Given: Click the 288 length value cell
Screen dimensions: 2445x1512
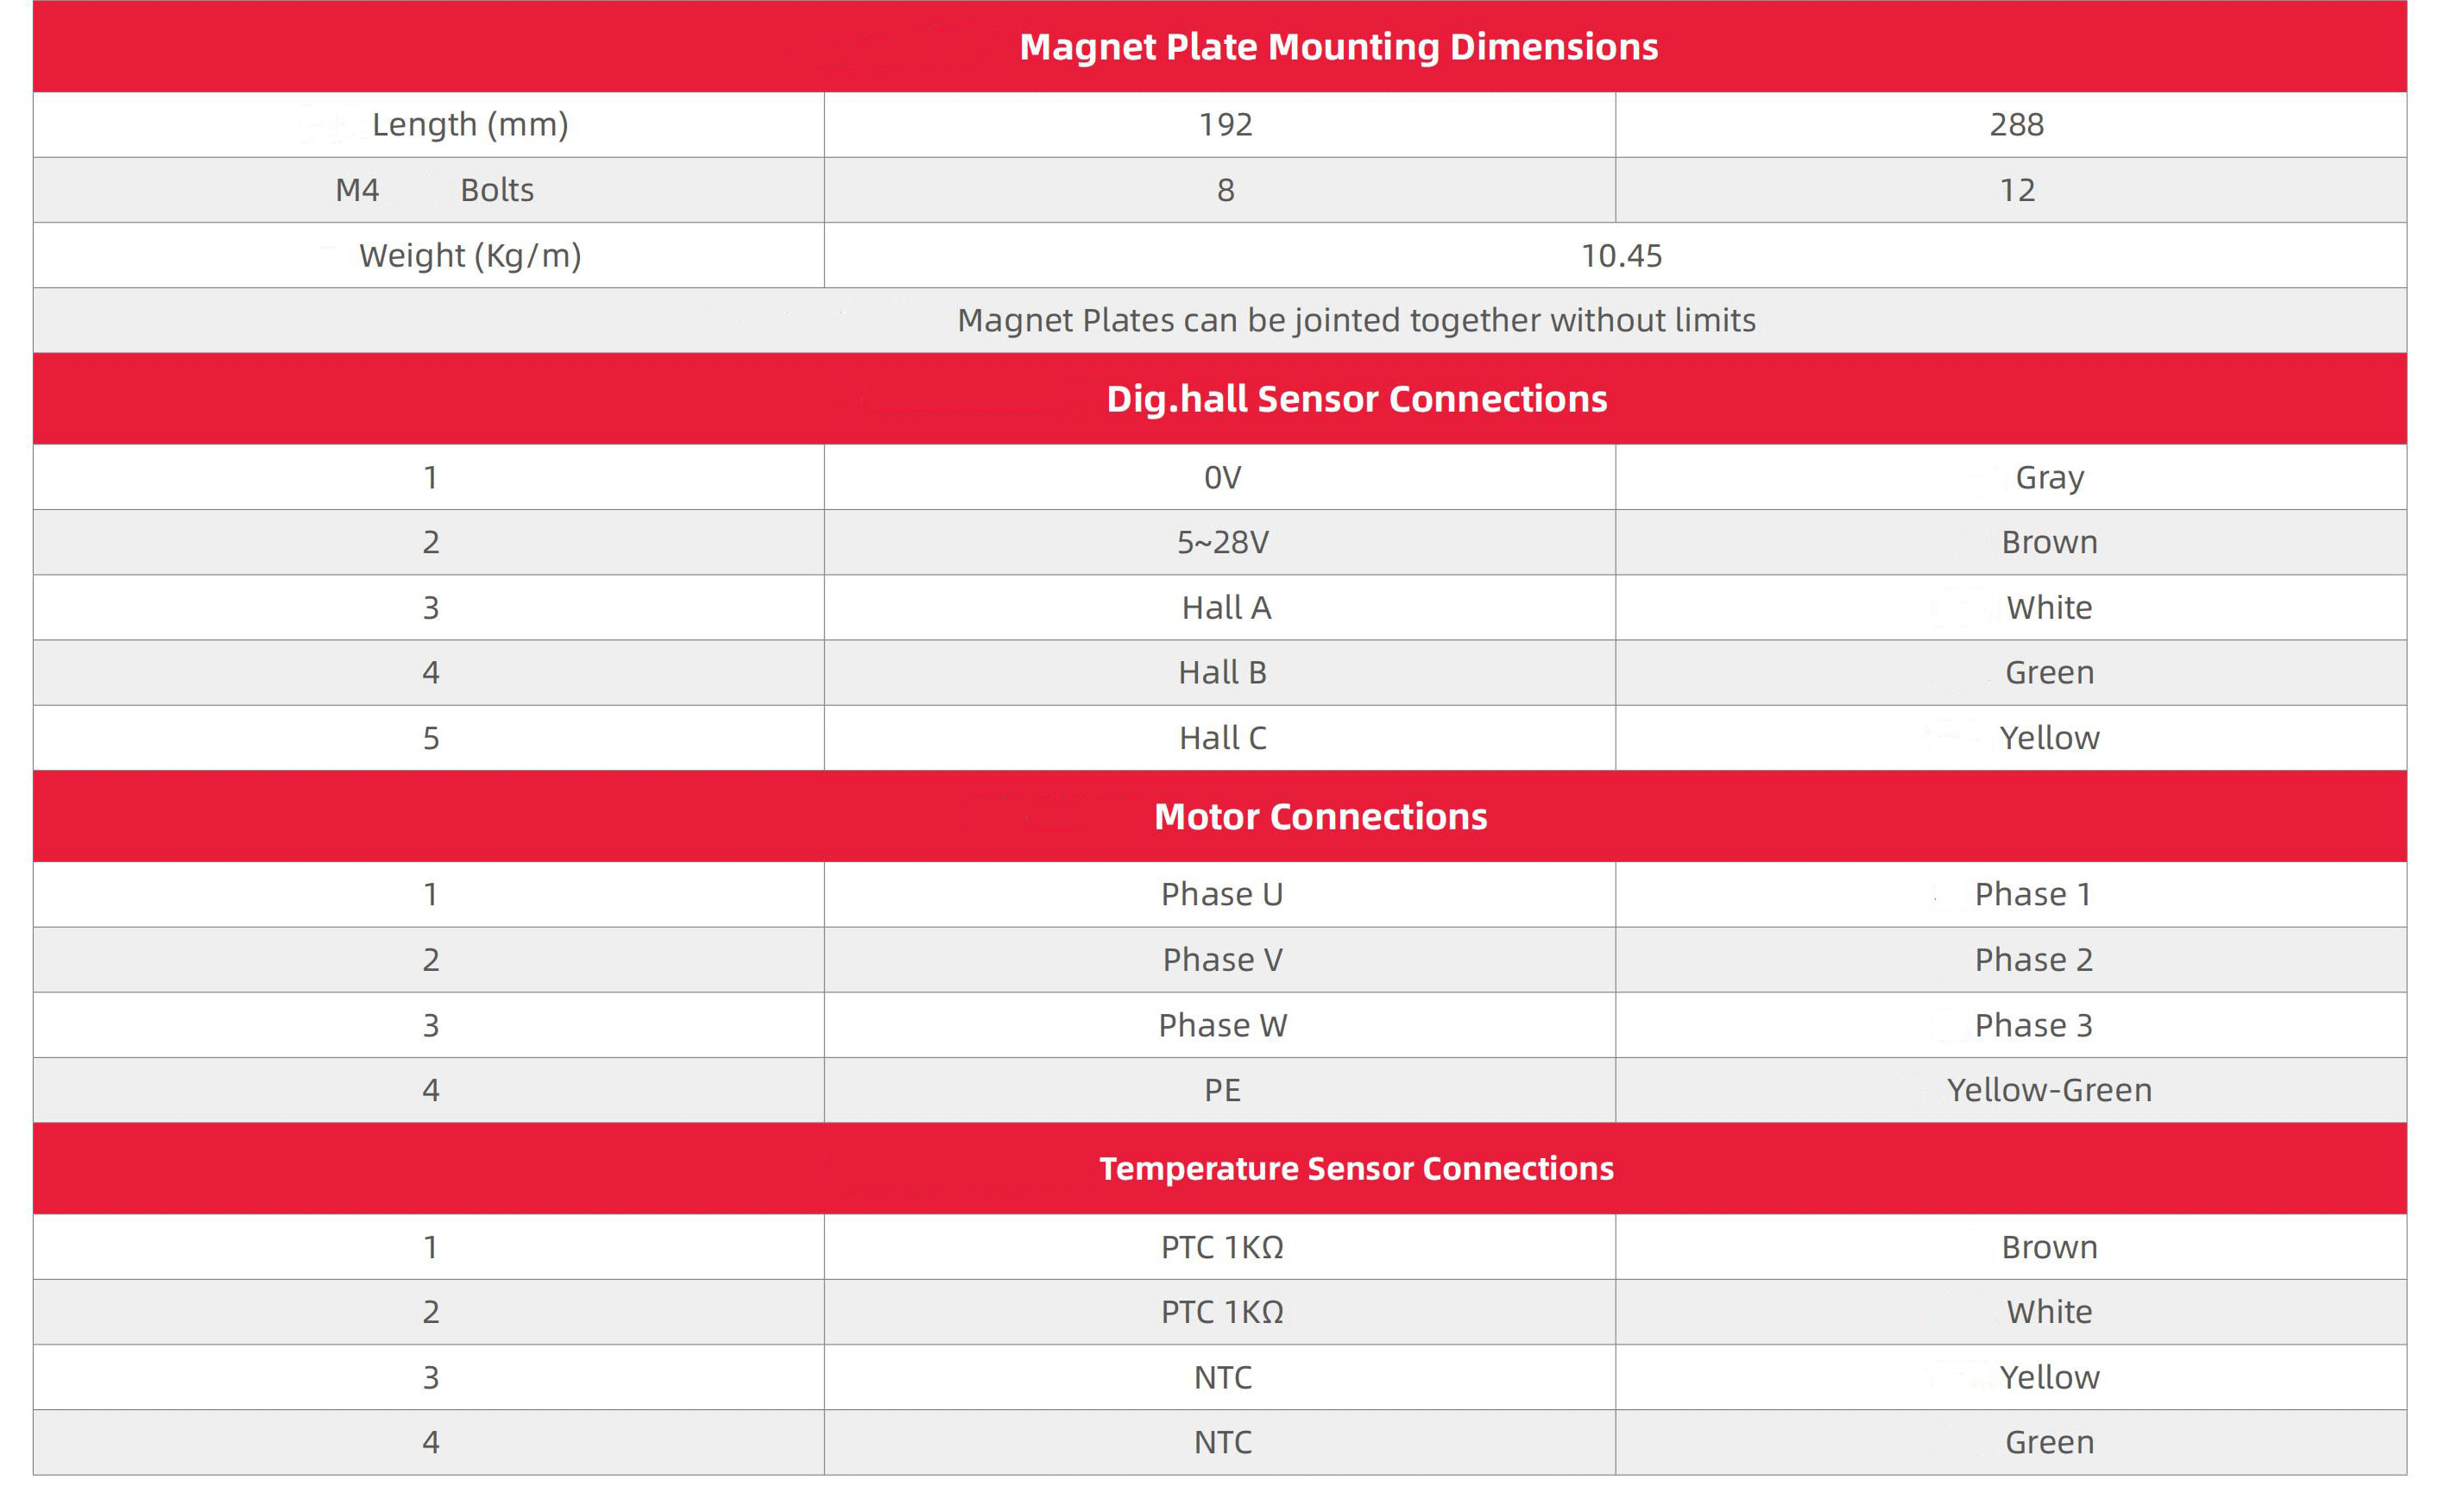Looking at the screenshot, I should point(2016,125).
